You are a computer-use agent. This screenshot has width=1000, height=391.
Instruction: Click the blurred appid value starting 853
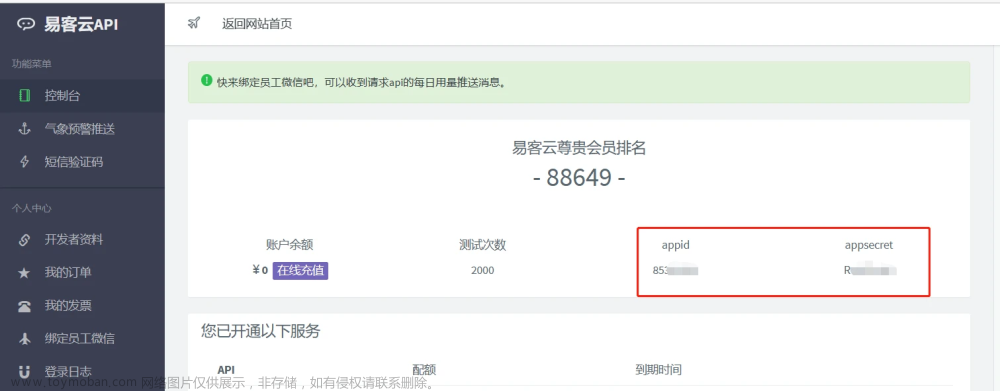pyautogui.click(x=675, y=270)
